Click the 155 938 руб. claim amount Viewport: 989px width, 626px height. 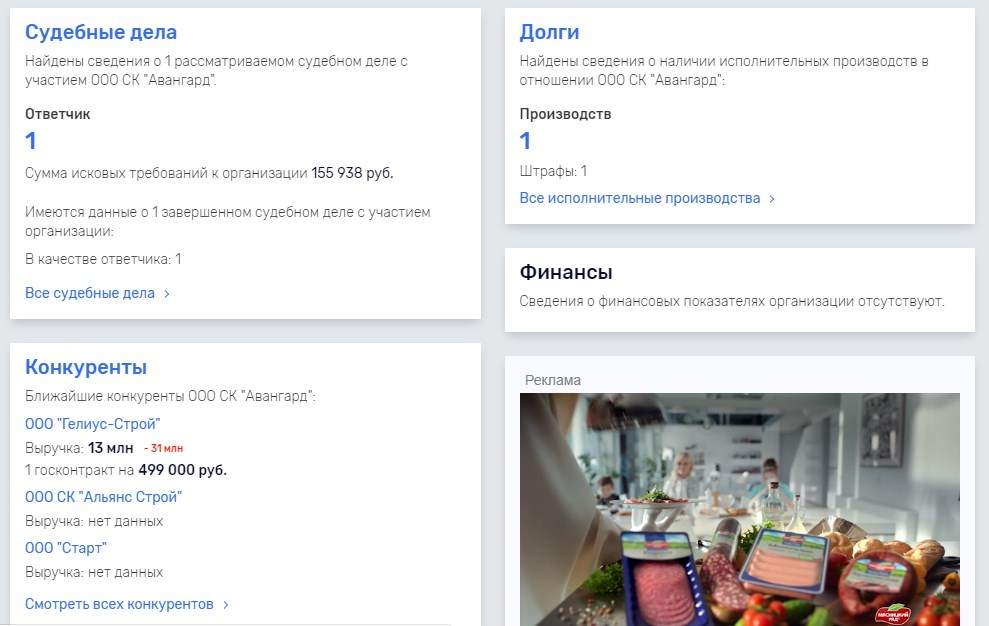(x=352, y=173)
